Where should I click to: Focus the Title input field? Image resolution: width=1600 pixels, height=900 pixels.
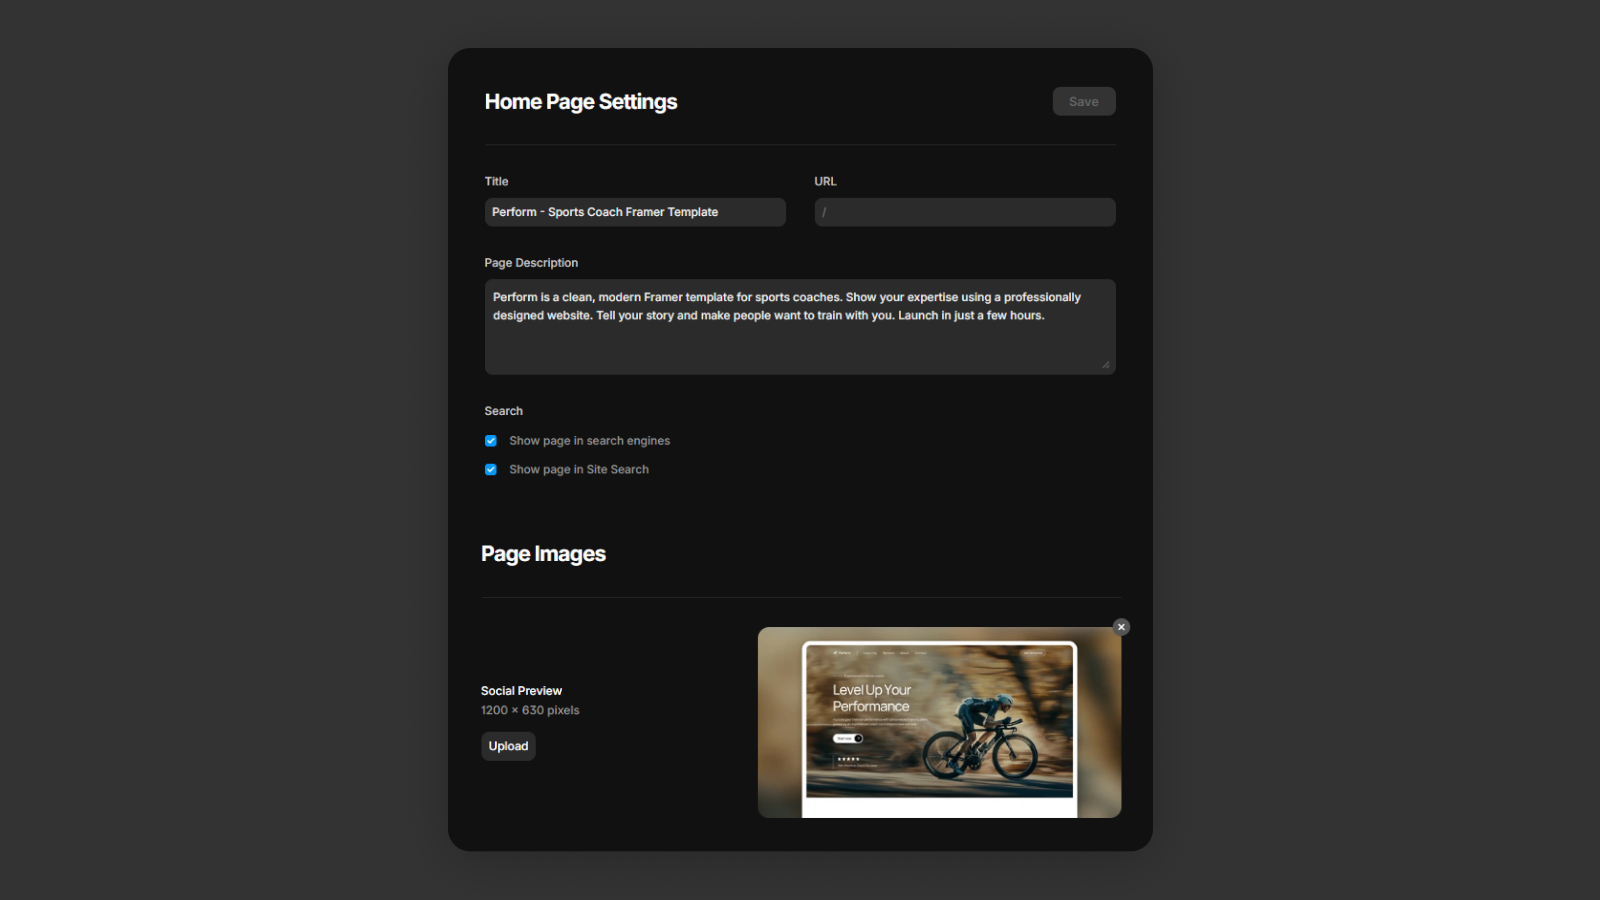[x=635, y=212]
